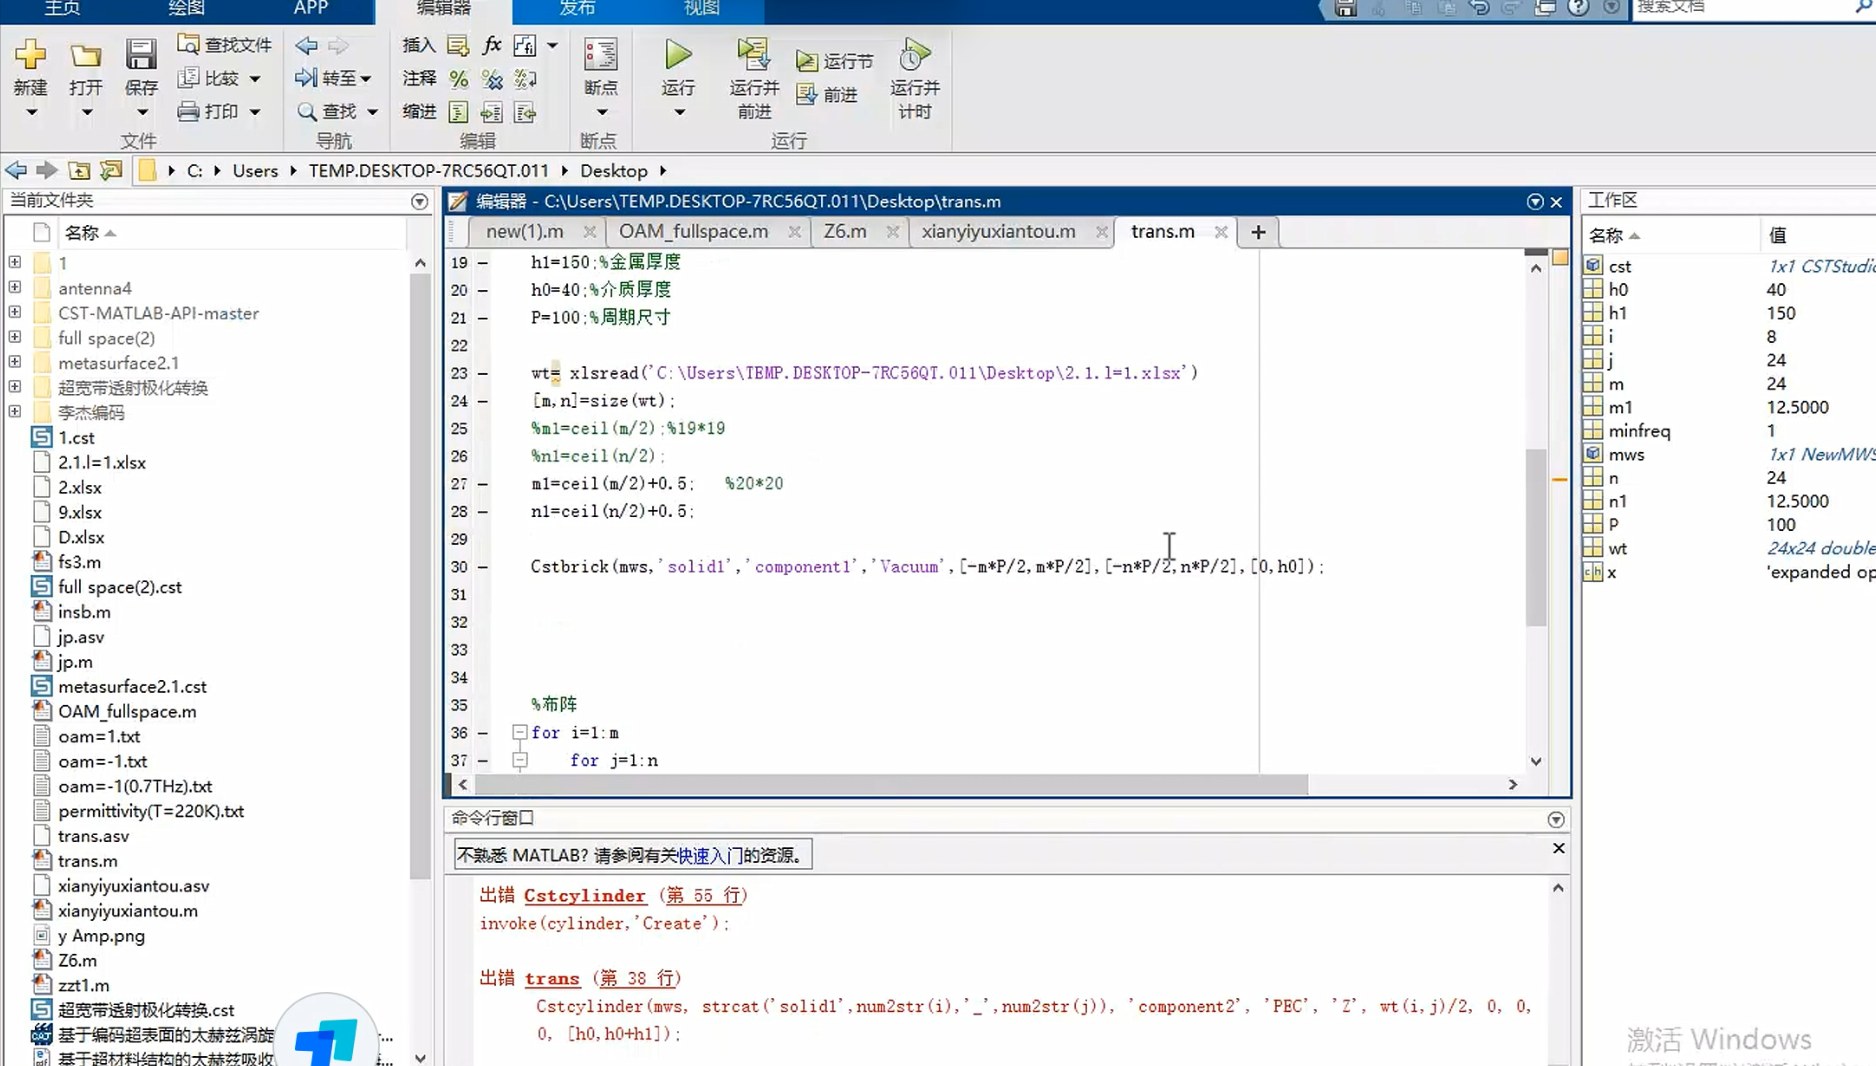The width and height of the screenshot is (1876, 1066).
Task: Click the Breakpoints (断点) icon
Action: [601, 55]
